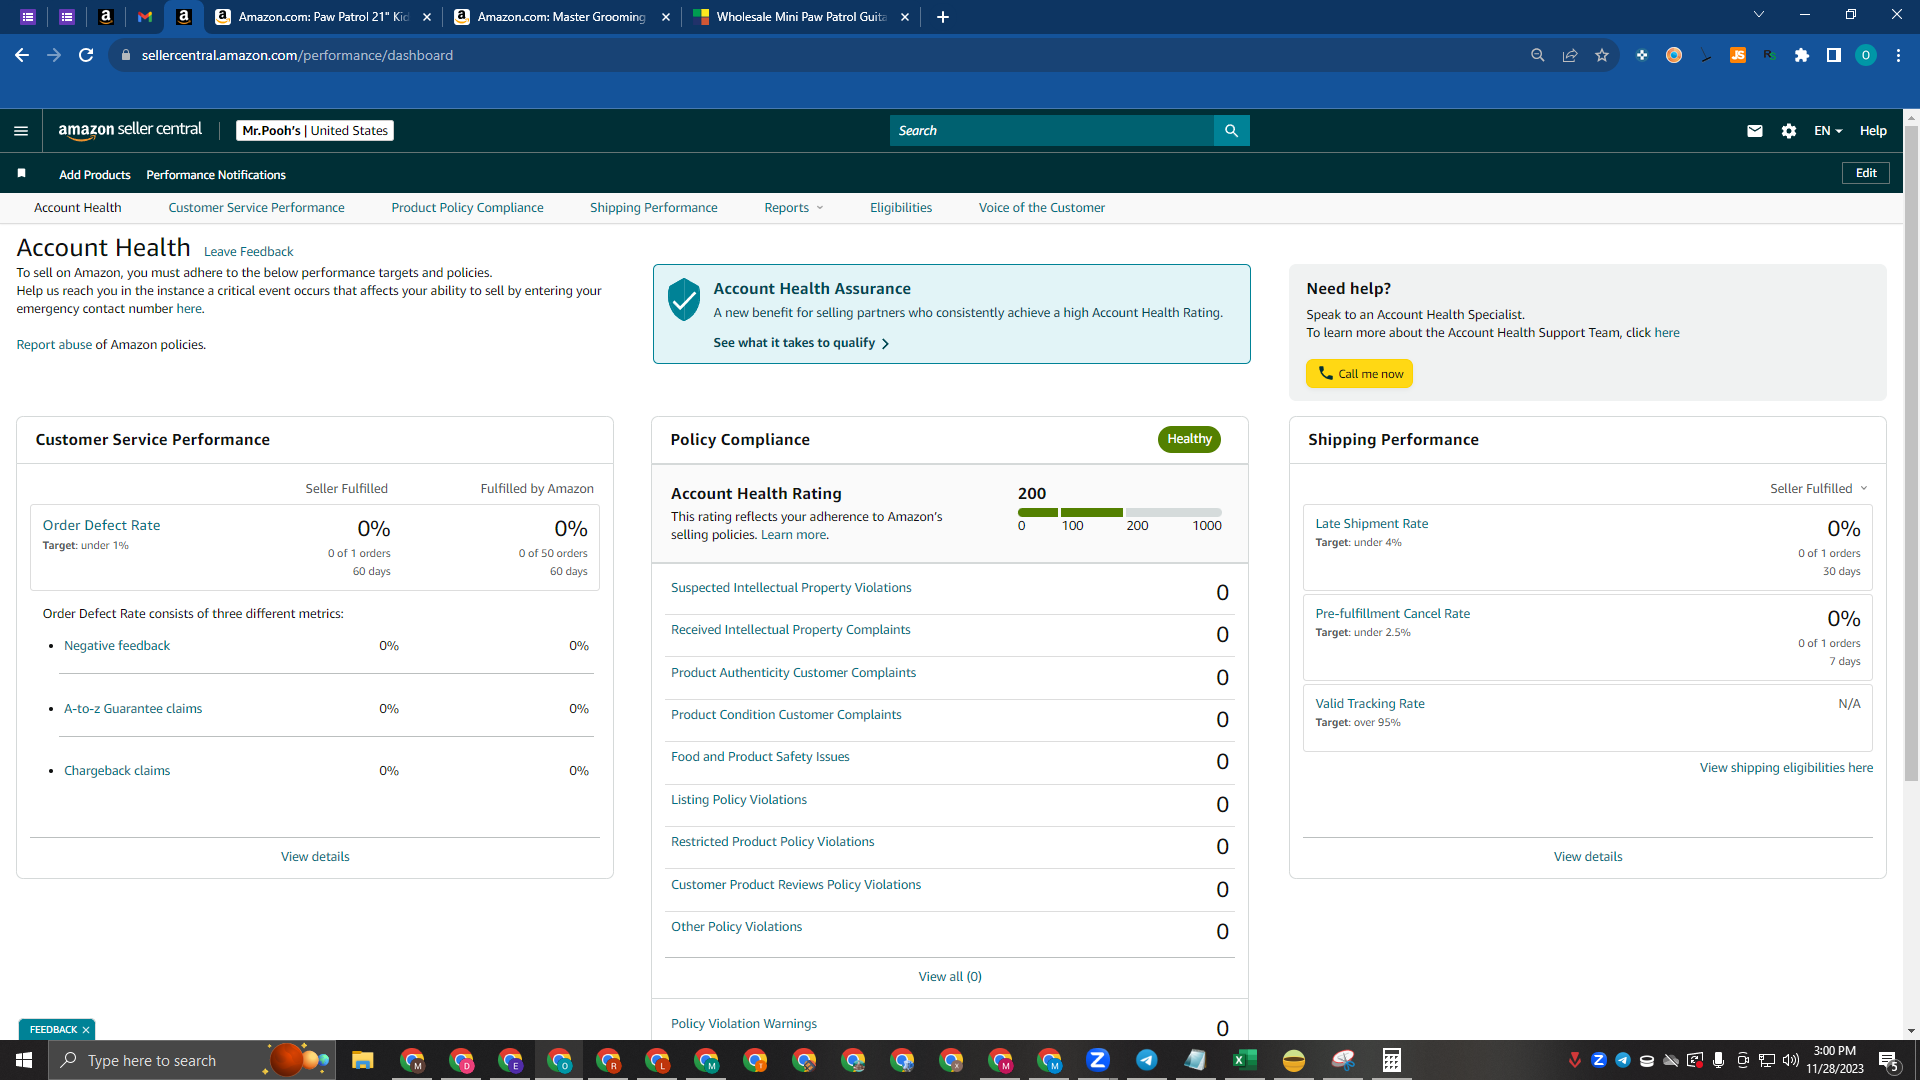
Task: Open the Seller Fulfilled shipping dropdown
Action: (x=1819, y=489)
